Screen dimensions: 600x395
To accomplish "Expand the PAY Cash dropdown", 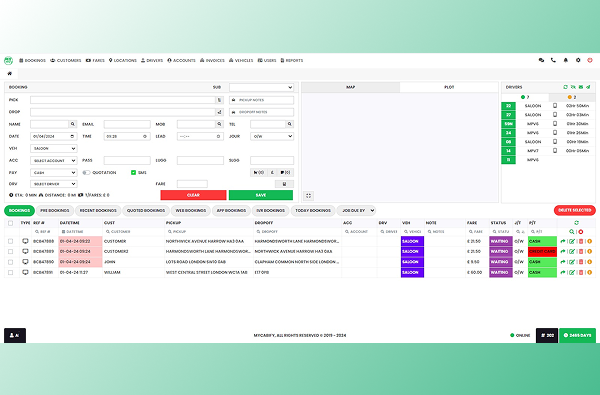I will [54, 173].
